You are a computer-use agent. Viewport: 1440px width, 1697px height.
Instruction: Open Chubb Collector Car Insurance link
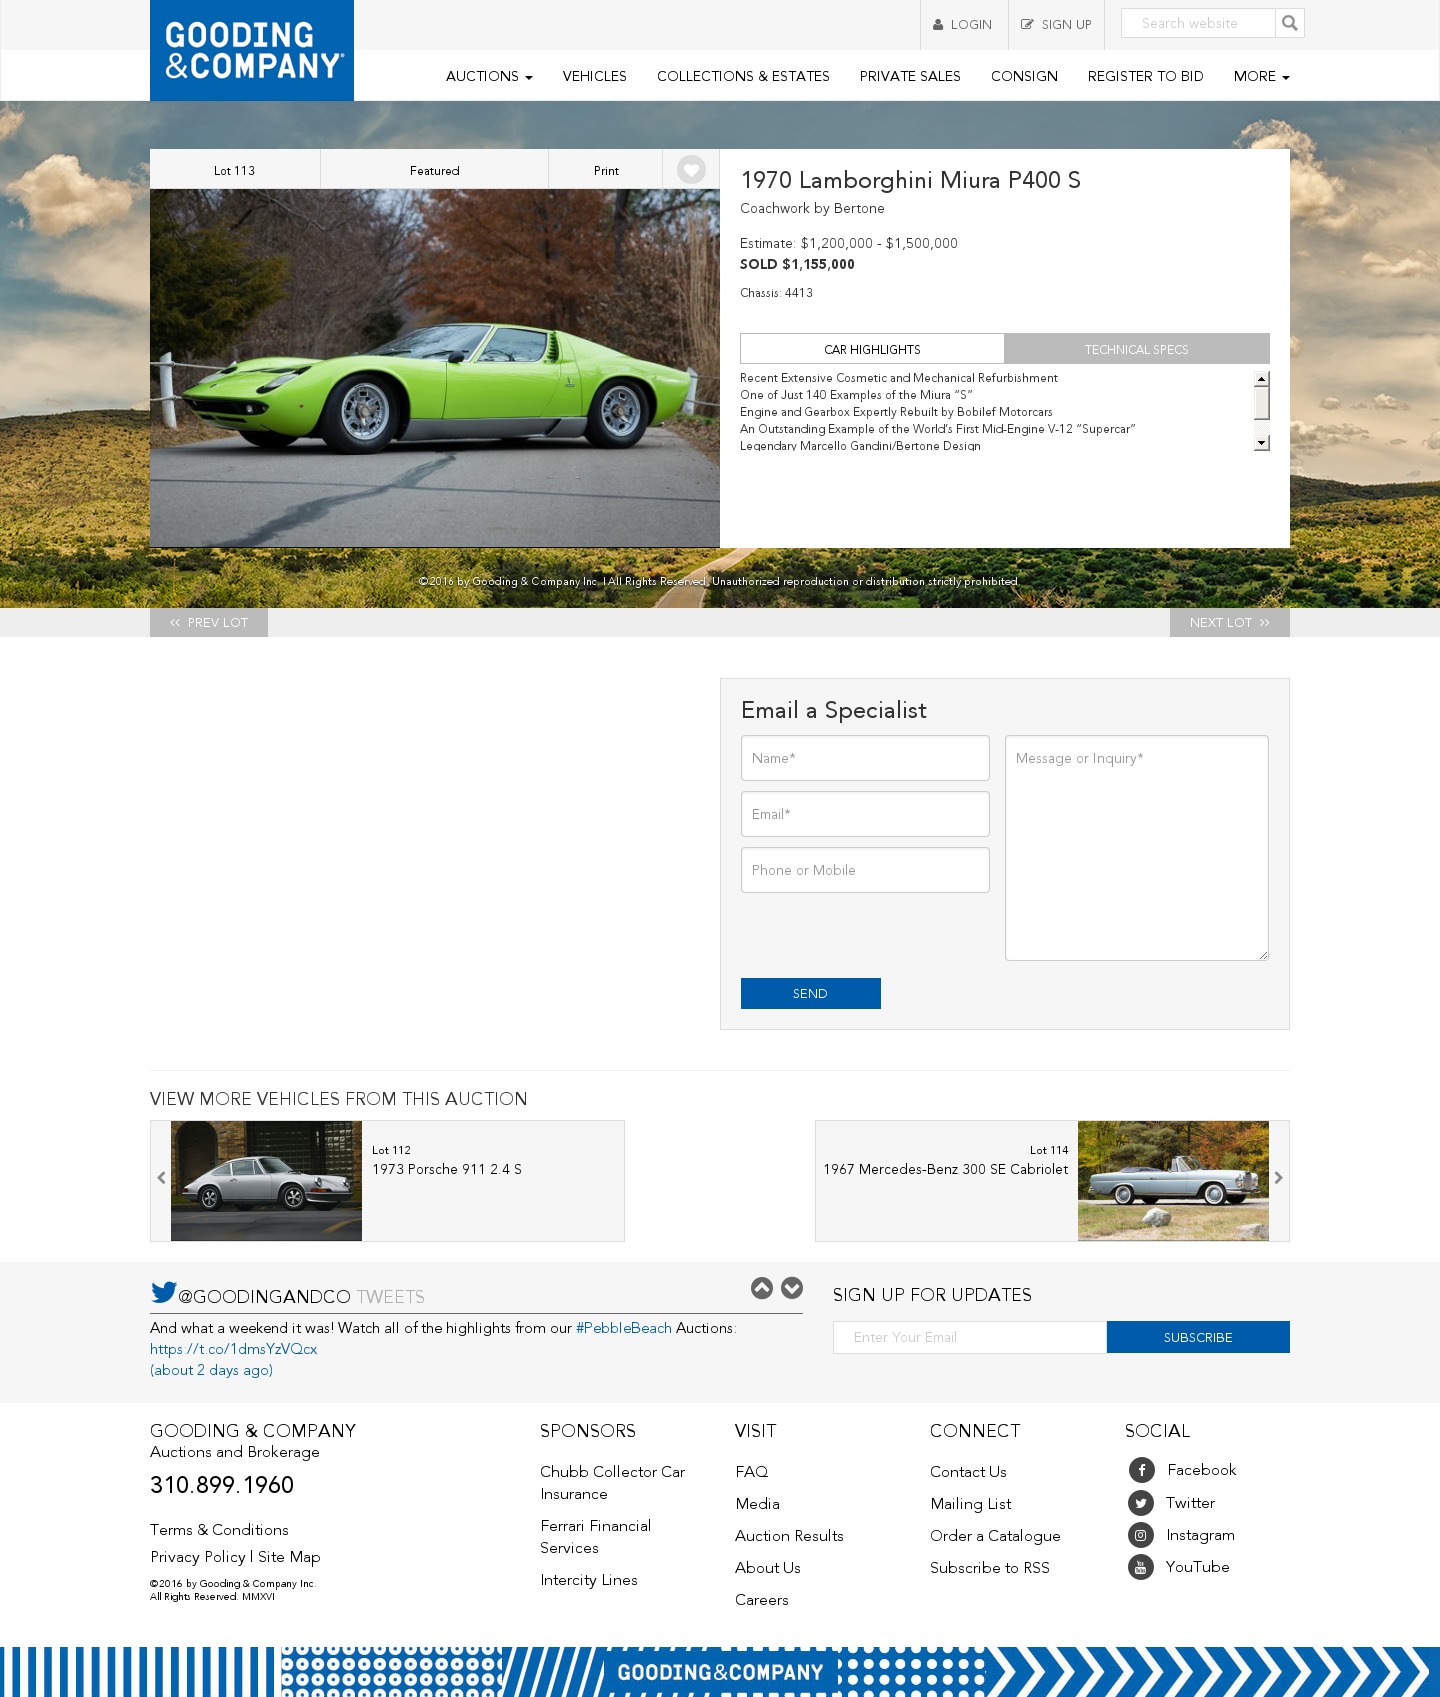tap(612, 1483)
